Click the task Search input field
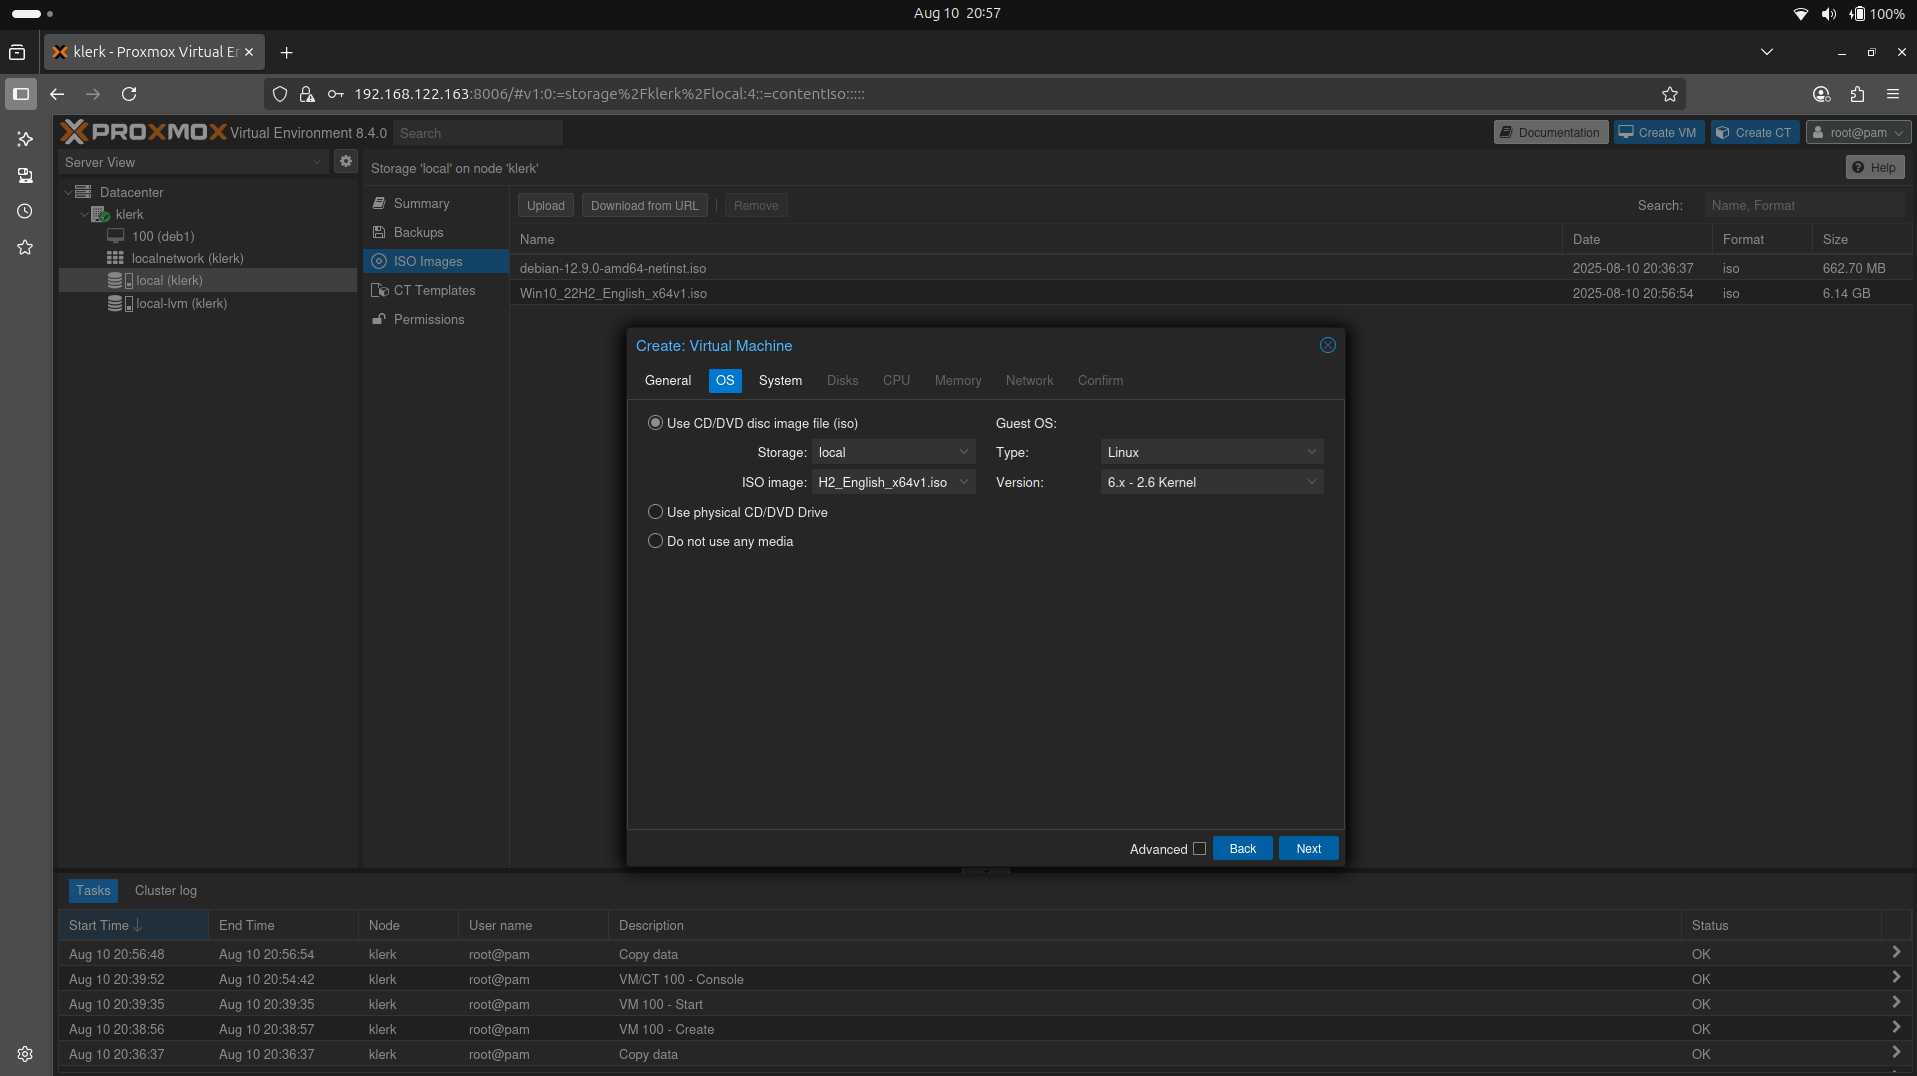Image resolution: width=1917 pixels, height=1076 pixels. 1805,205
